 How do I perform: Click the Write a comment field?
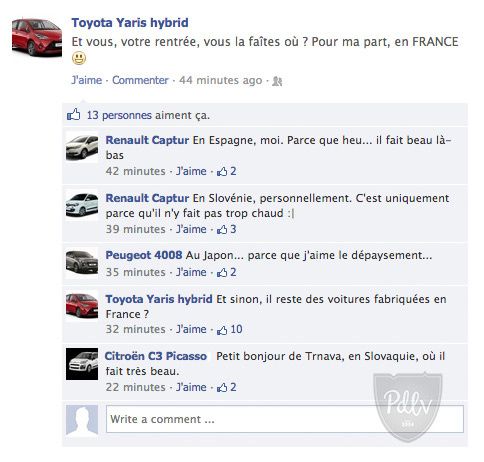click(285, 419)
